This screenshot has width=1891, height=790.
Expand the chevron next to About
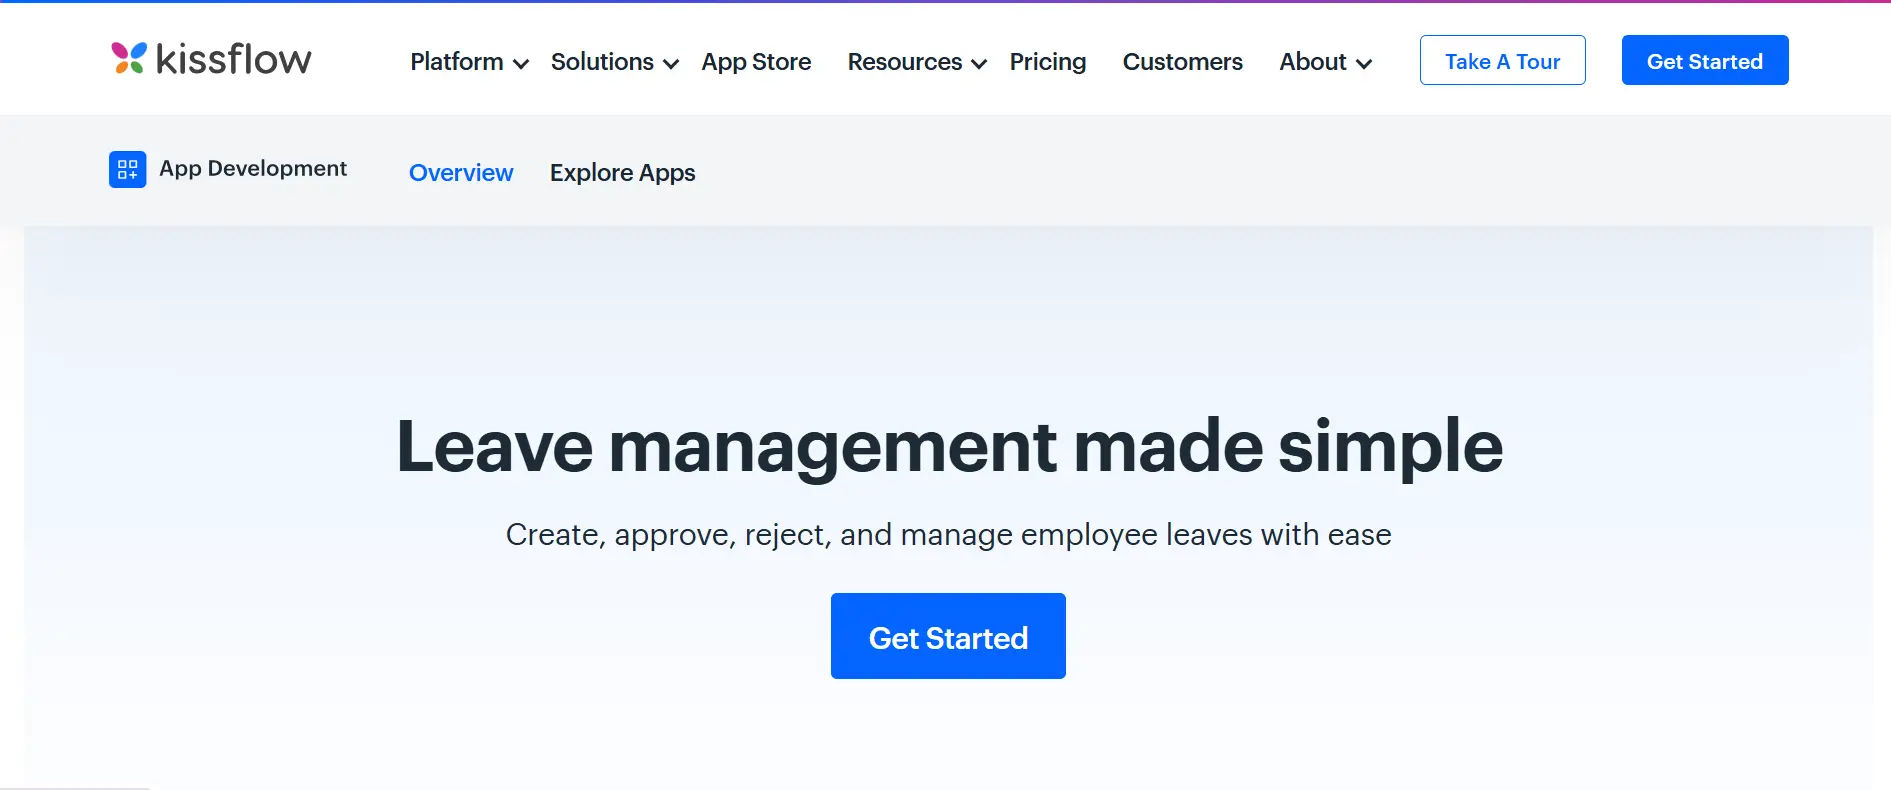(x=1364, y=64)
